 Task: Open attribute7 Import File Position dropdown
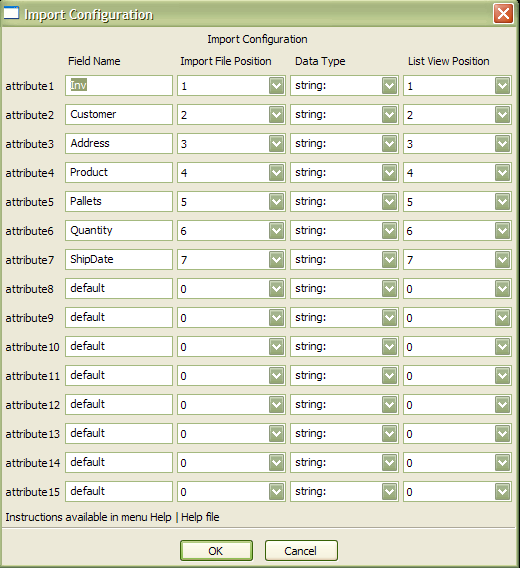(277, 259)
